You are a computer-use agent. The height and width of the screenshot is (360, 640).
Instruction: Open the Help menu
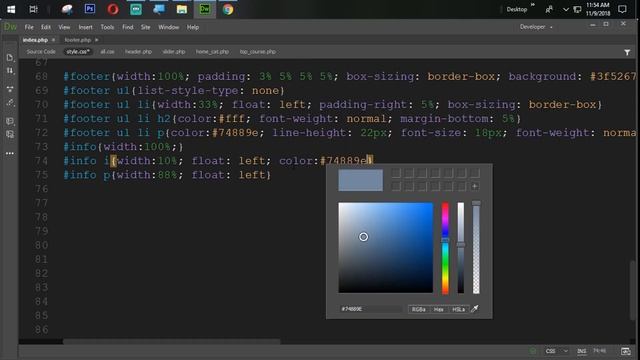tap(193, 27)
